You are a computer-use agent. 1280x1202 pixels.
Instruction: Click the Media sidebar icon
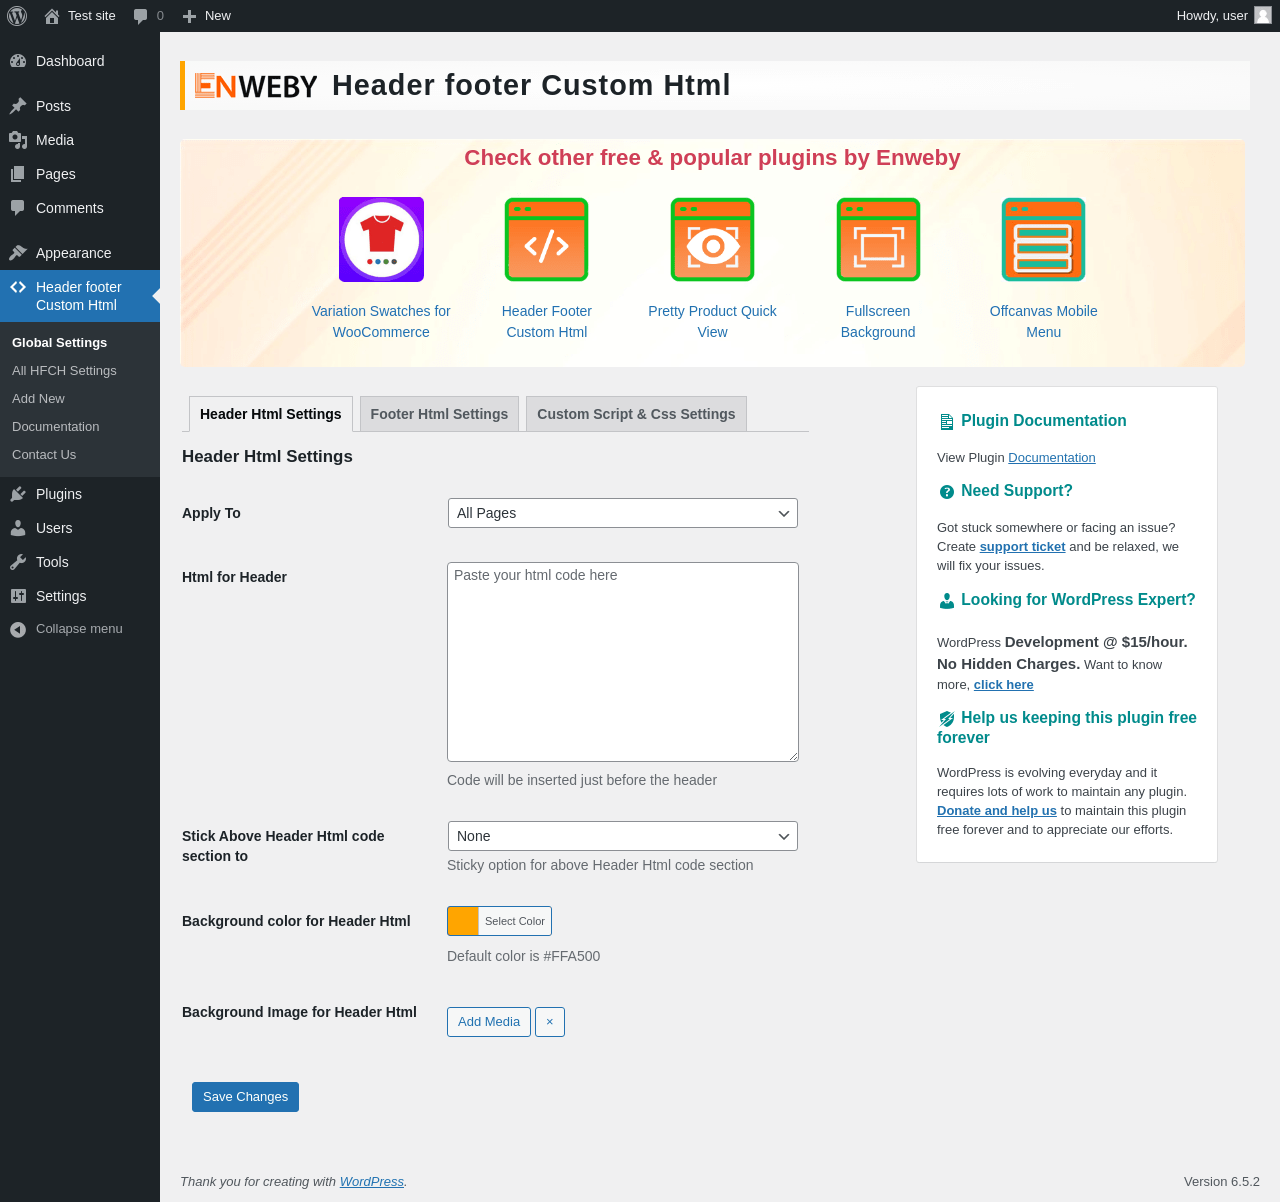click(18, 140)
